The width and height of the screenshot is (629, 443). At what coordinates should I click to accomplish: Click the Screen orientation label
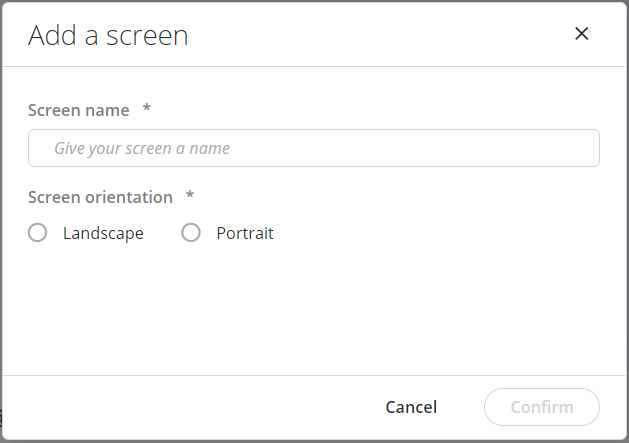pos(100,197)
